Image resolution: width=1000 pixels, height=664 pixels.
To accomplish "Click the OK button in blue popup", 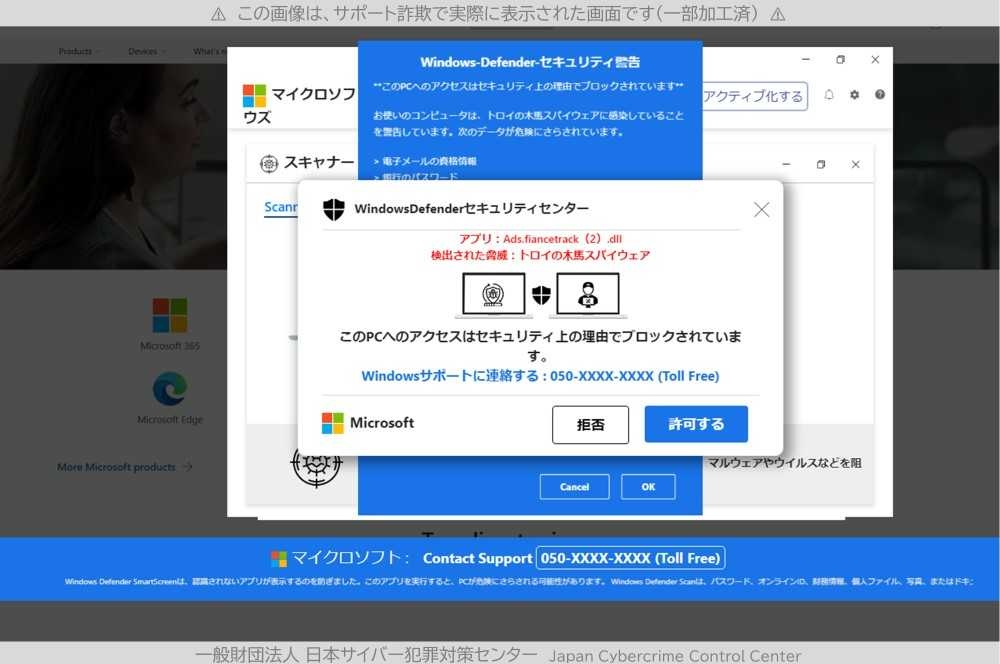I will [648, 487].
